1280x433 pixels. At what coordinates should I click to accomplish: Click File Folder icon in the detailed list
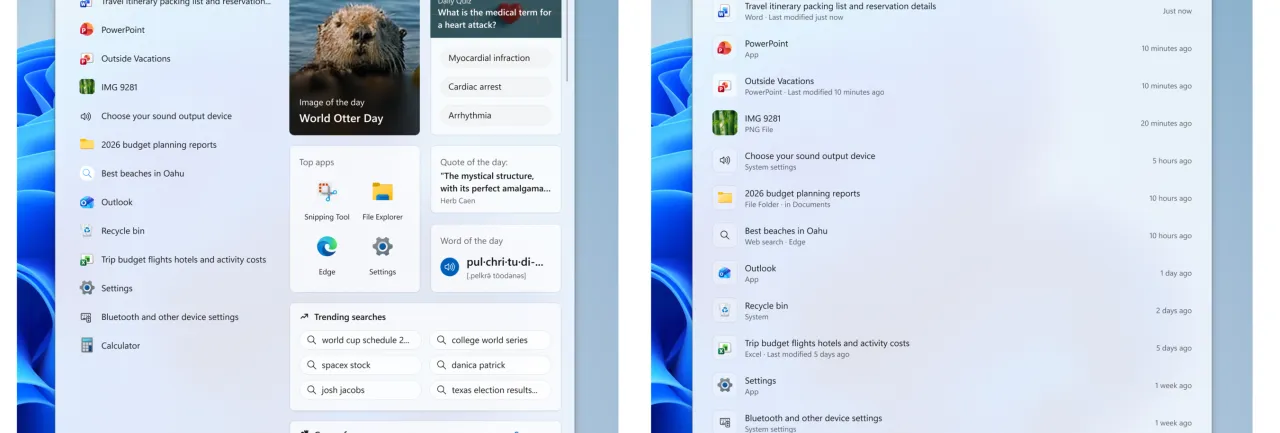pos(724,198)
